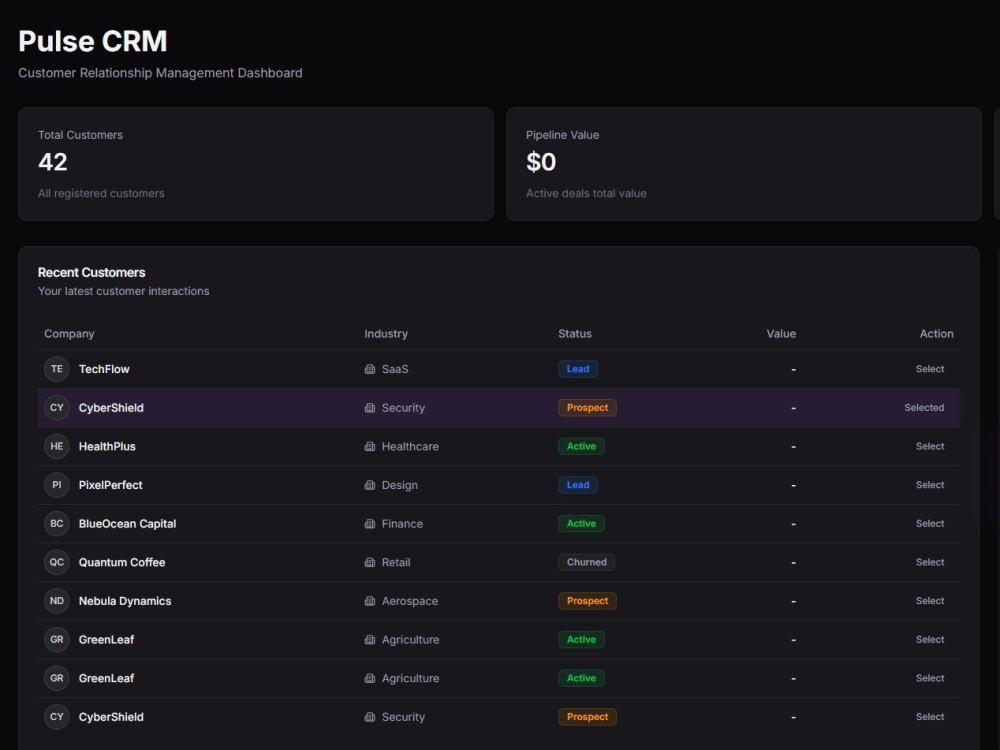Click the Pulse CRM title
The height and width of the screenshot is (750, 1000).
[92, 41]
